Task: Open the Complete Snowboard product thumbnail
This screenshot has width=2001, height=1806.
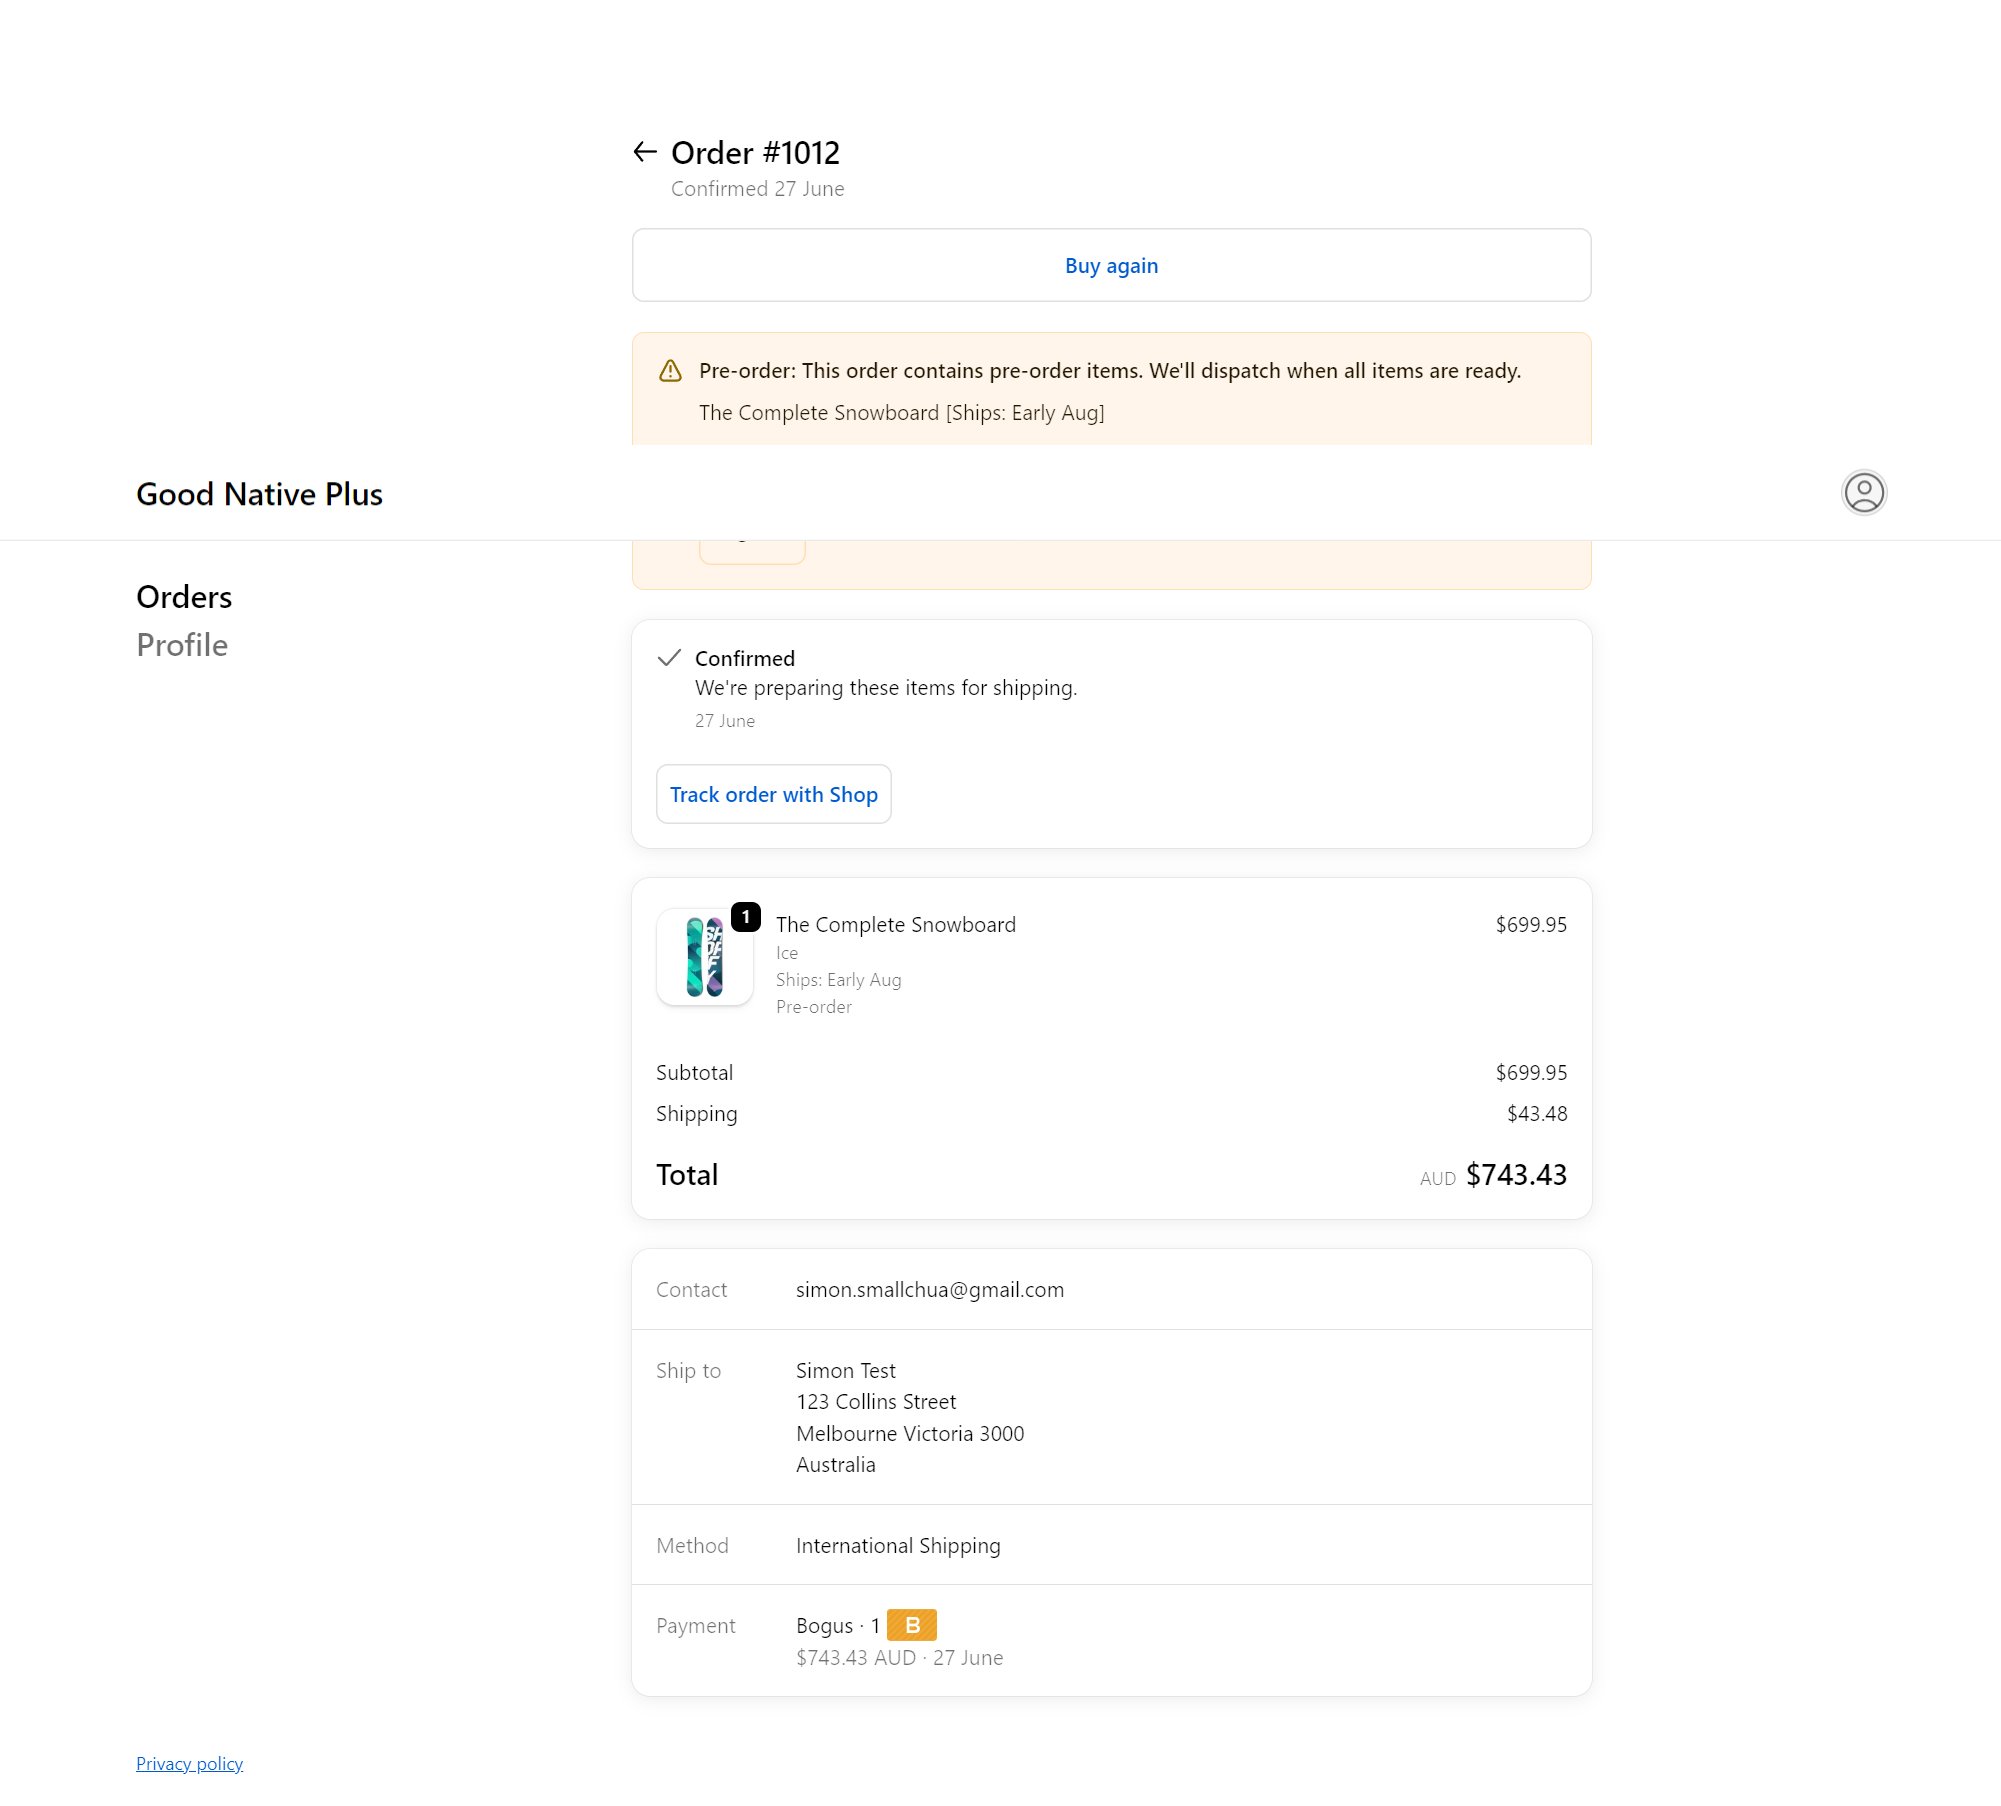Action: (x=704, y=957)
